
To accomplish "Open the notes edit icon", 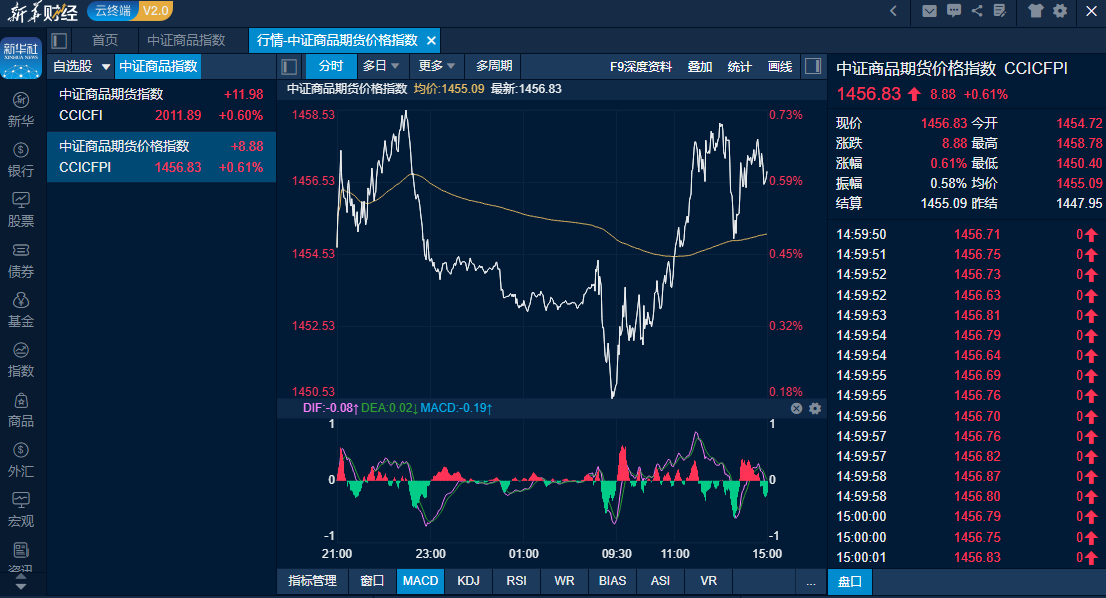I will click(999, 11).
